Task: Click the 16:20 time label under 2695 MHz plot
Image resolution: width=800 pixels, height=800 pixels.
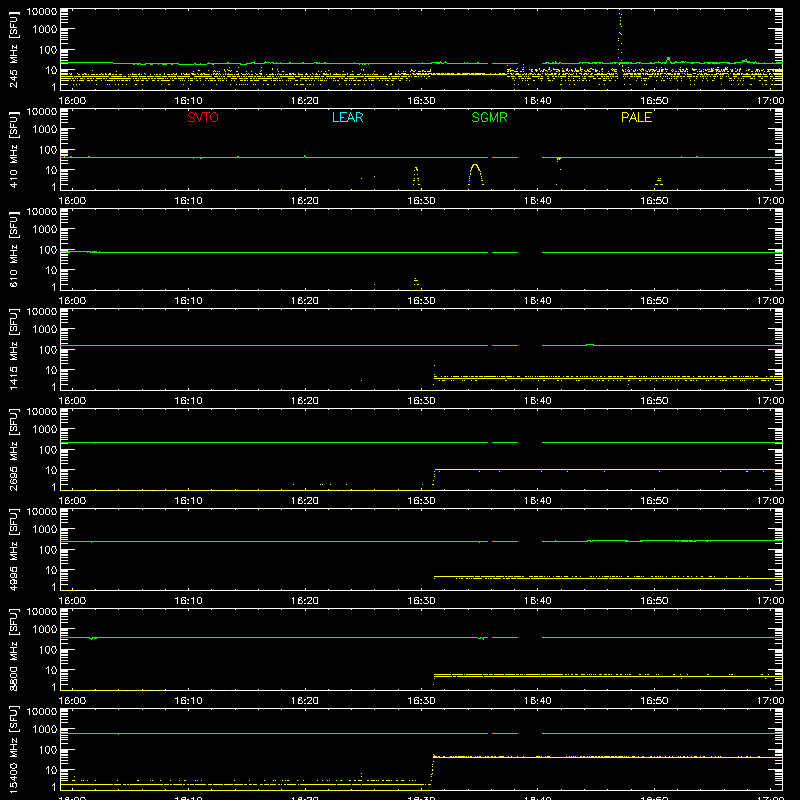Action: pyautogui.click(x=305, y=501)
